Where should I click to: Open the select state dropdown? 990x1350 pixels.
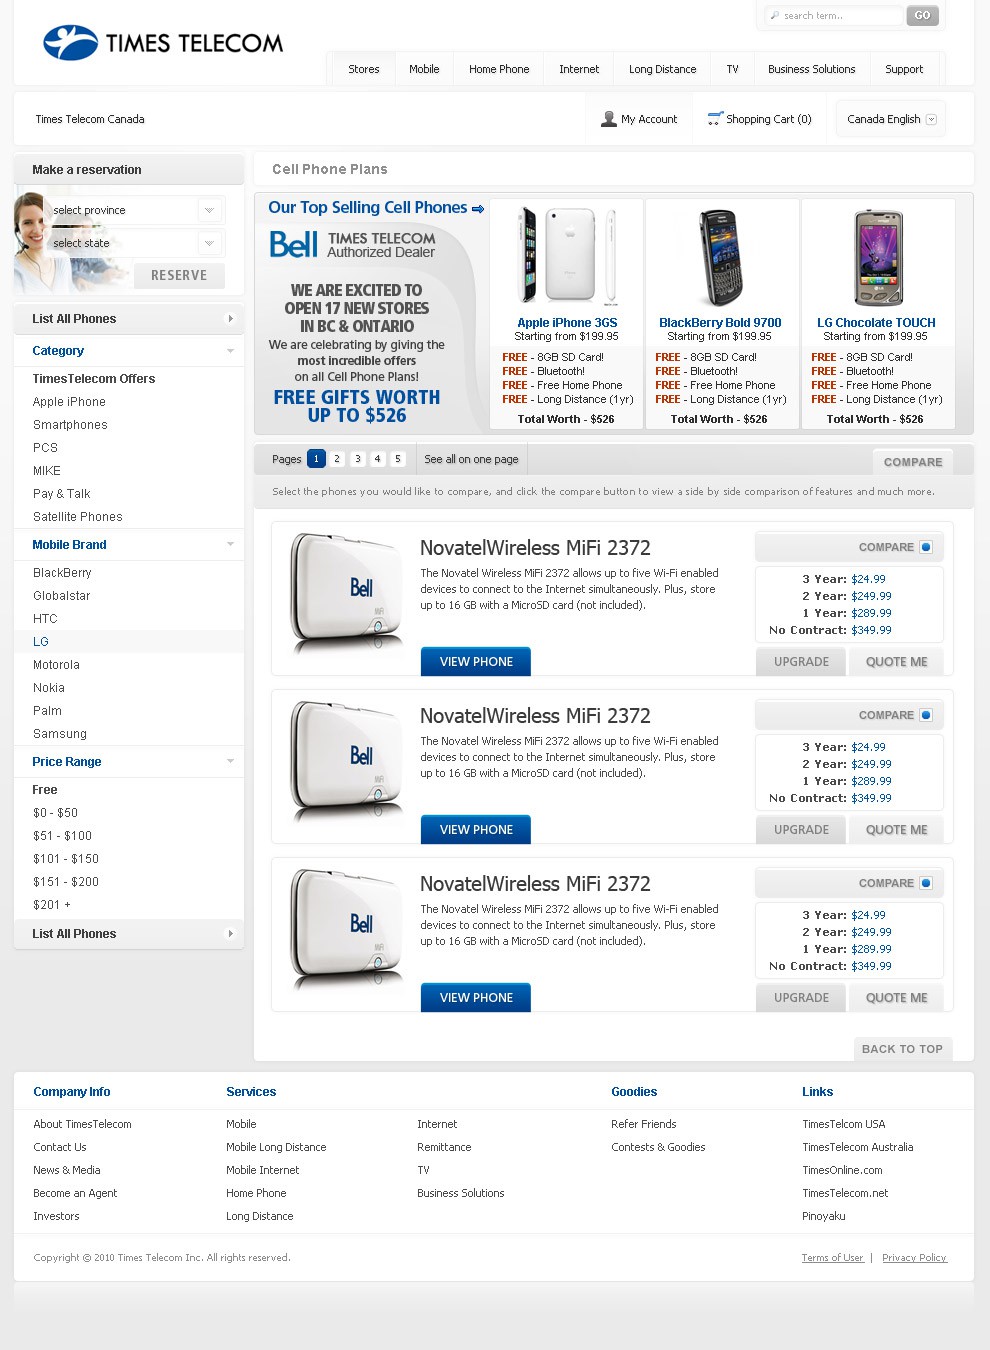(134, 243)
